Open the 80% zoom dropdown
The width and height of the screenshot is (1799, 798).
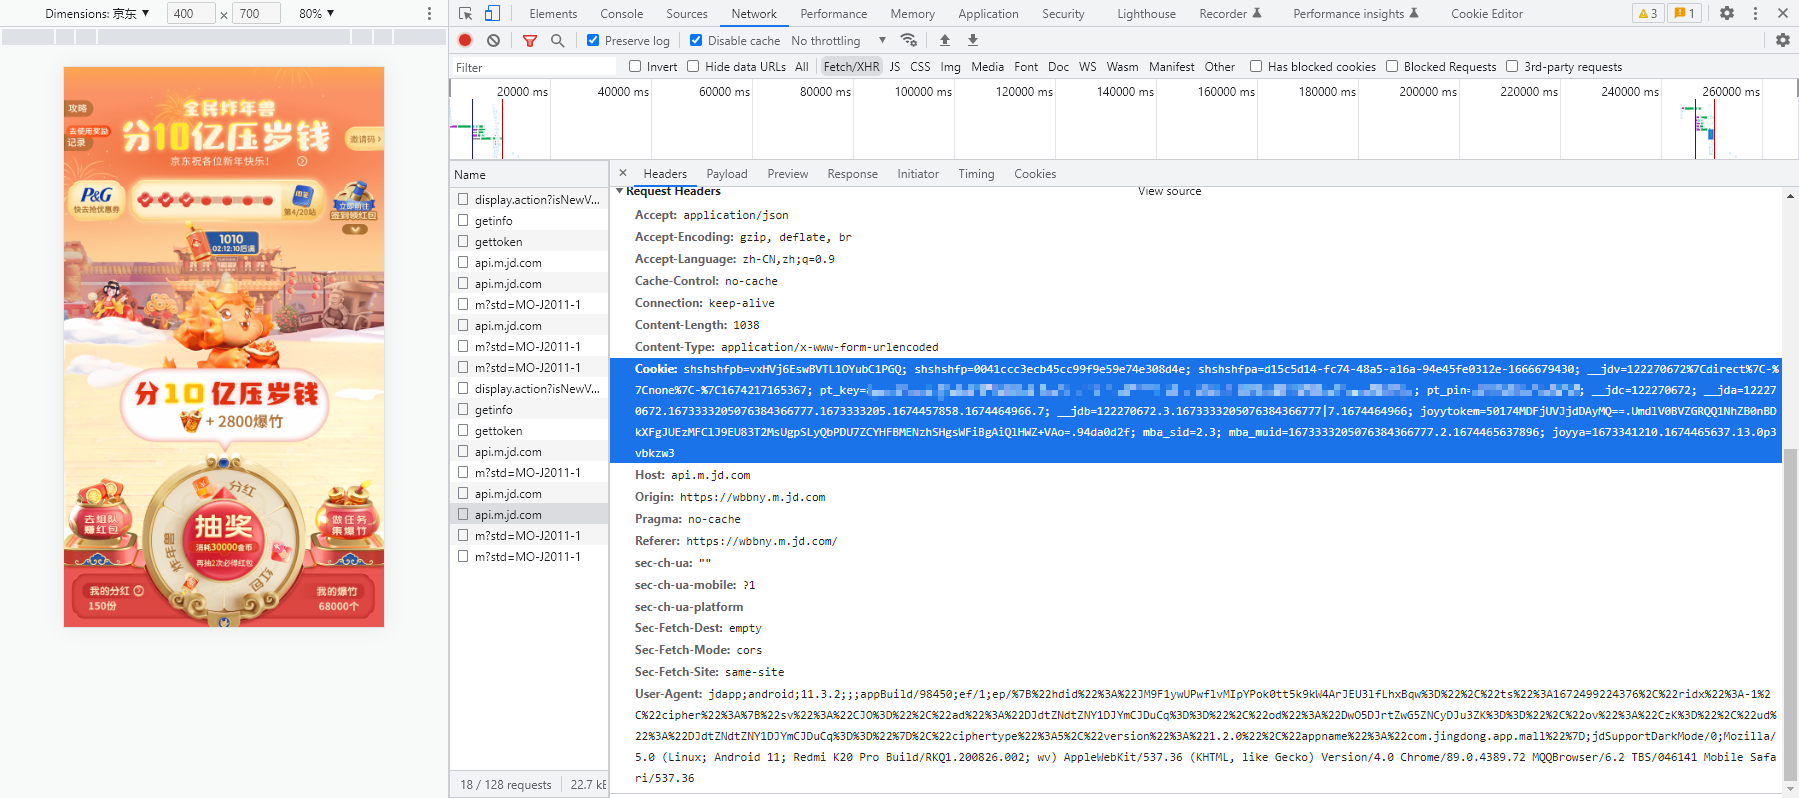coord(317,13)
